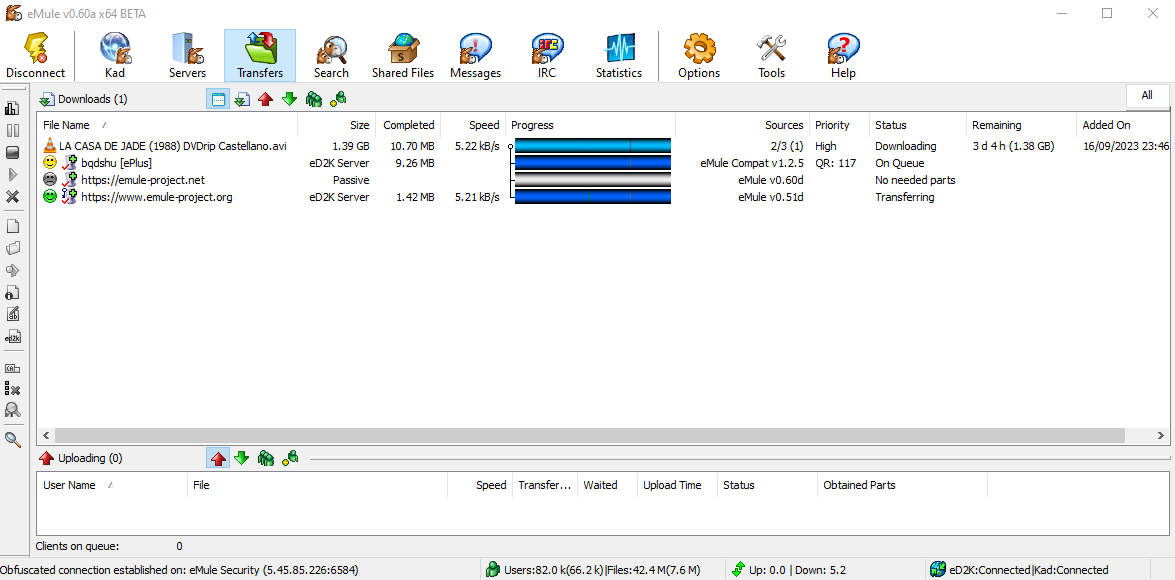Click the Open file blank-page sidebar icon
The height and width of the screenshot is (580, 1175).
[x=13, y=226]
